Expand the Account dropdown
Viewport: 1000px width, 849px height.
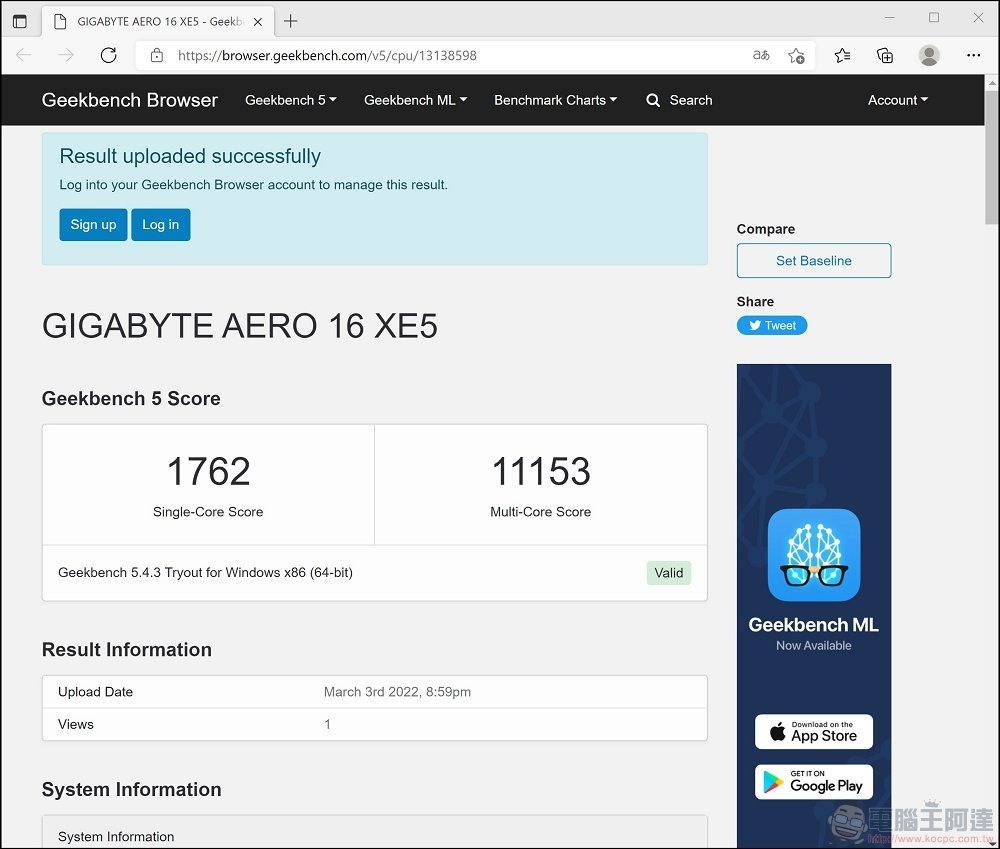(x=898, y=100)
